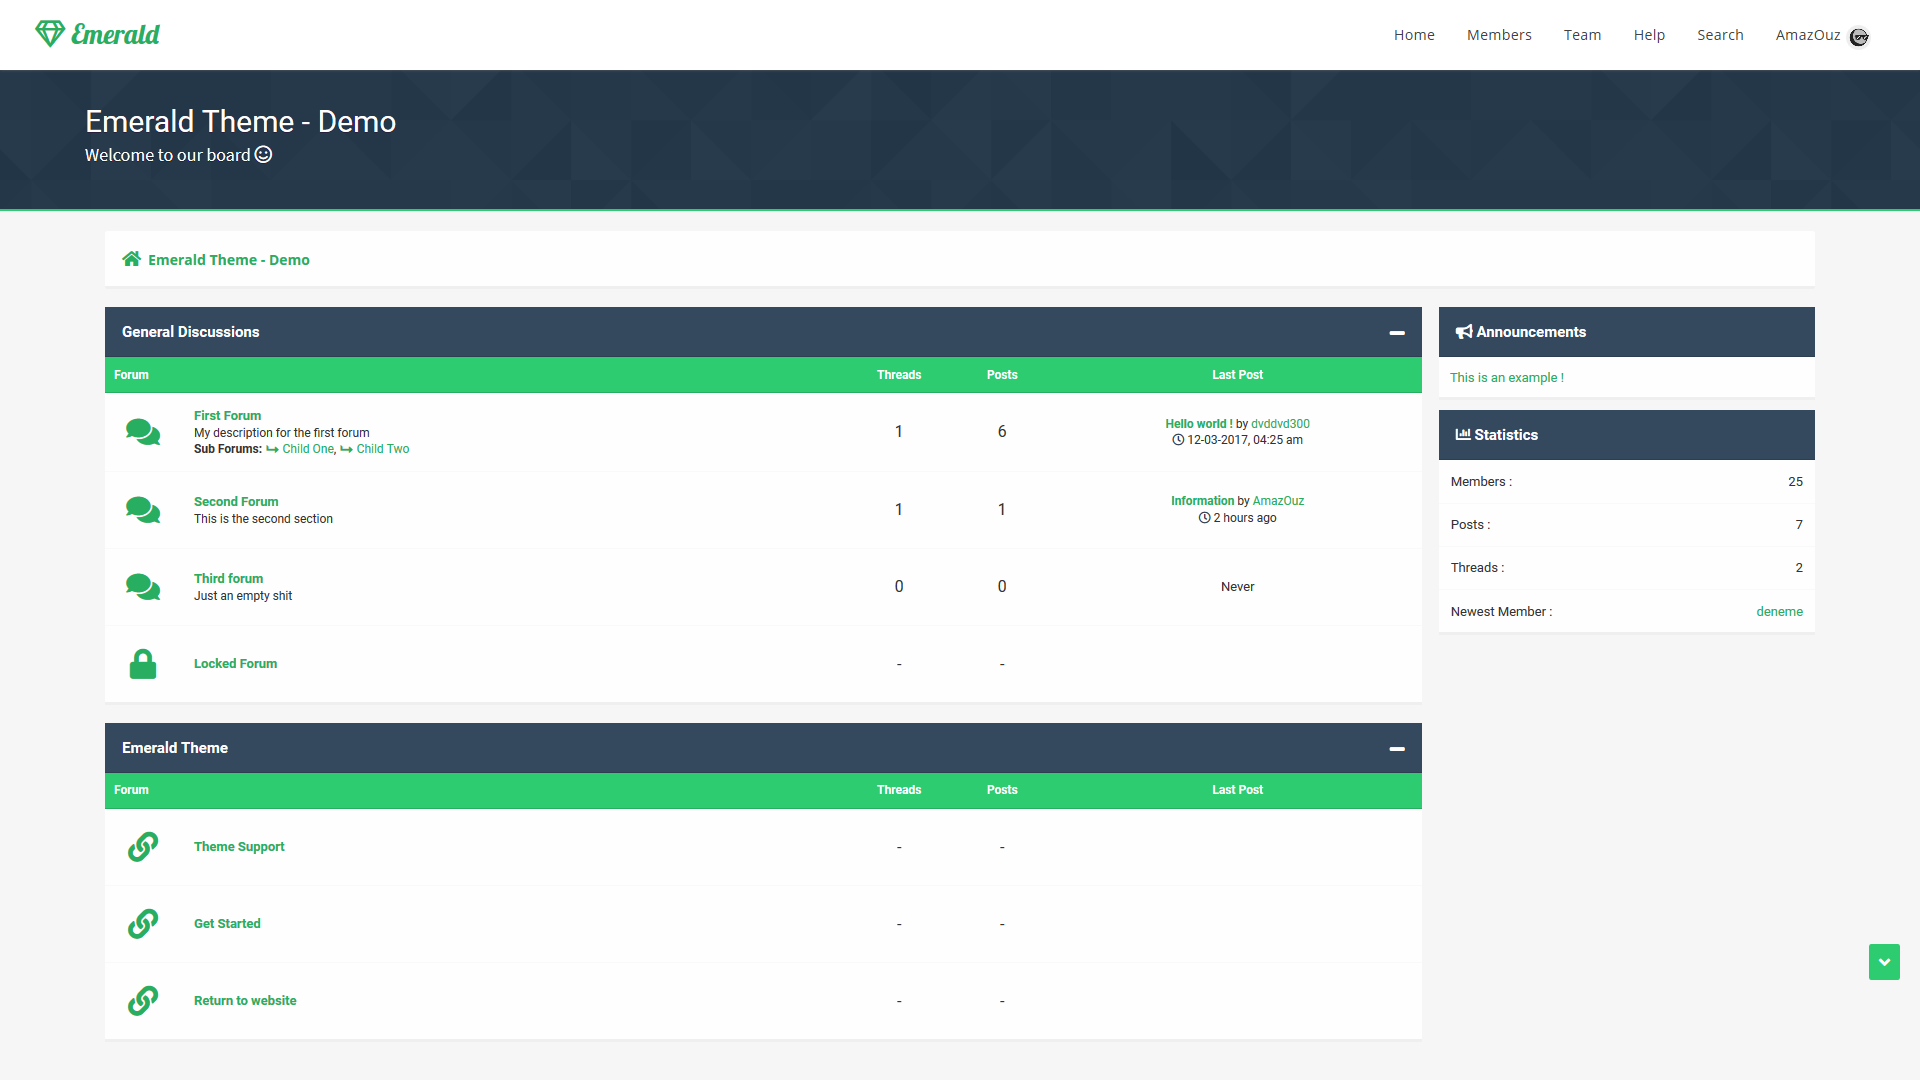The width and height of the screenshot is (1920, 1080).
Task: Click the Theme Support chain link icon
Action: 143,847
